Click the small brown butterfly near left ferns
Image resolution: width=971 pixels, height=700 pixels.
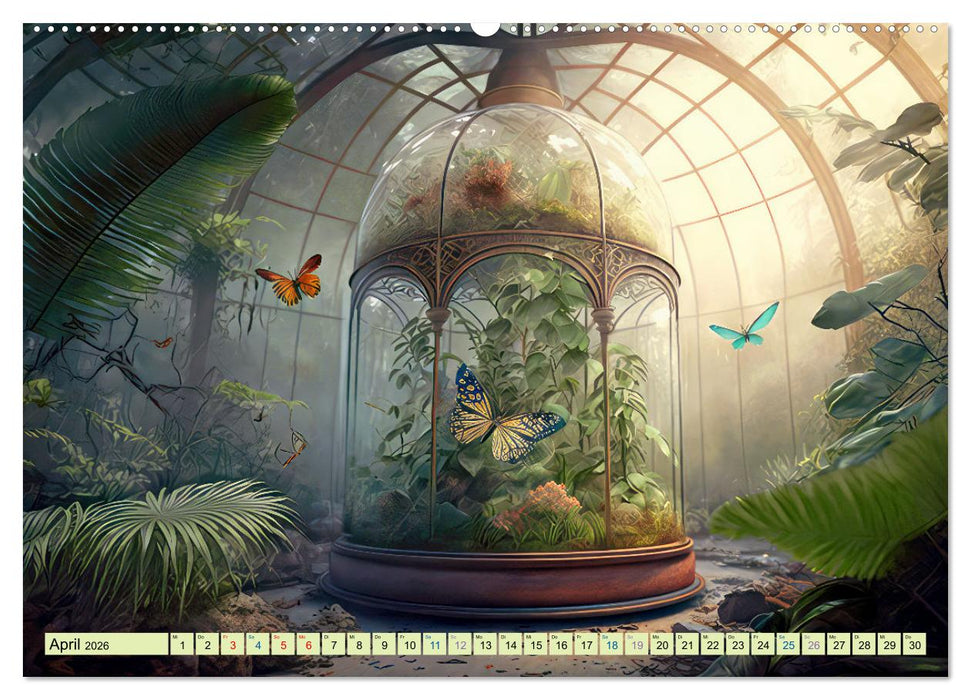pyautogui.click(x=292, y=450)
